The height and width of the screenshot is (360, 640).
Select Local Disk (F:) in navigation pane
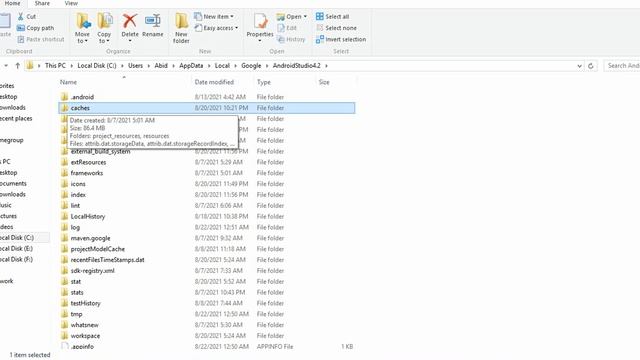[x=16, y=259]
